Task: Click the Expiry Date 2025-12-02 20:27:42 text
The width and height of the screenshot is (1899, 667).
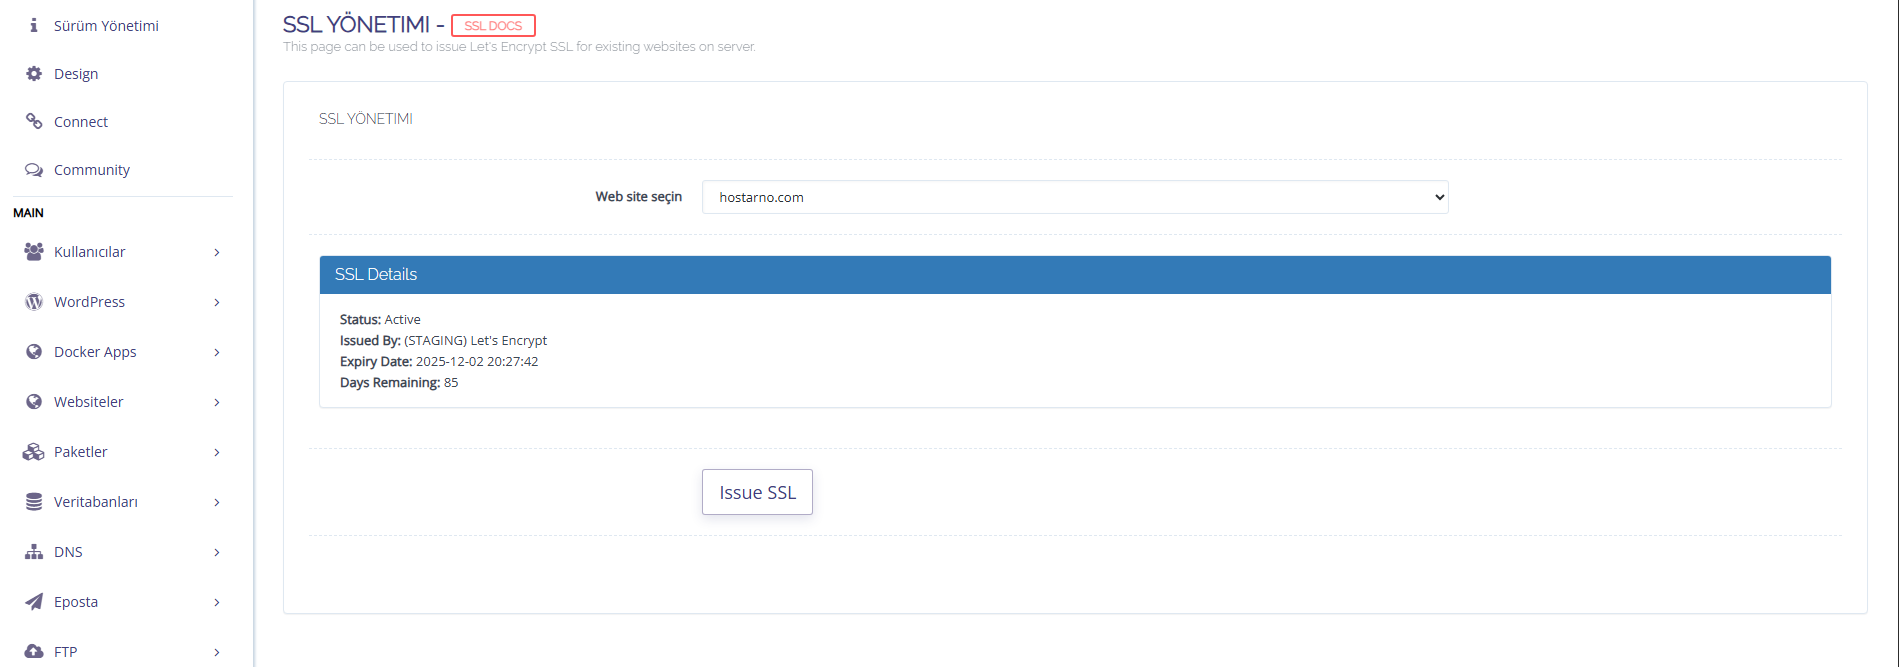Action: click(x=439, y=361)
